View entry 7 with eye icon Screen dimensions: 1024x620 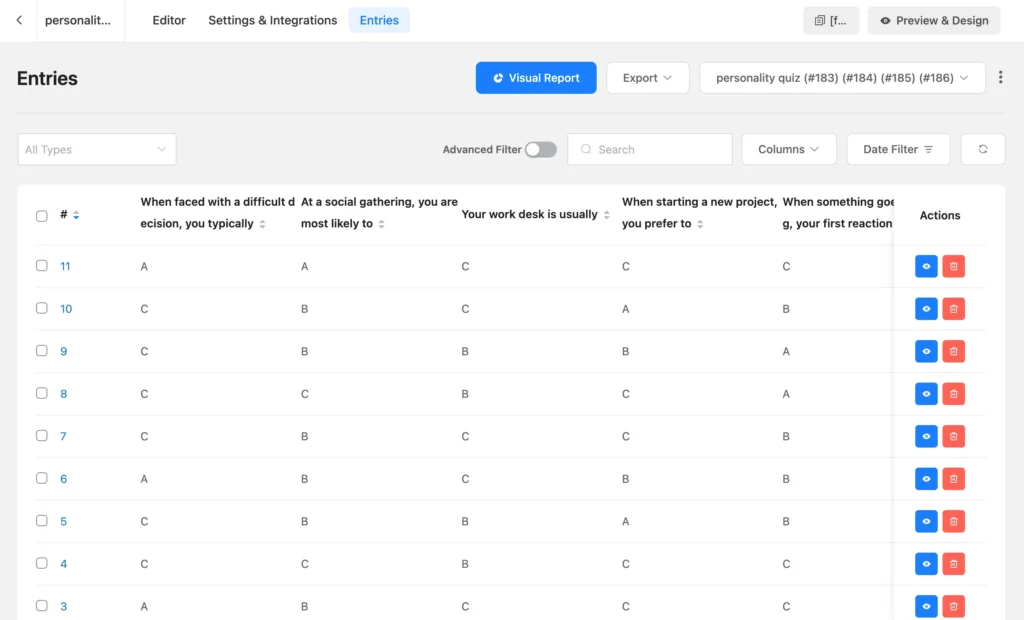click(926, 436)
